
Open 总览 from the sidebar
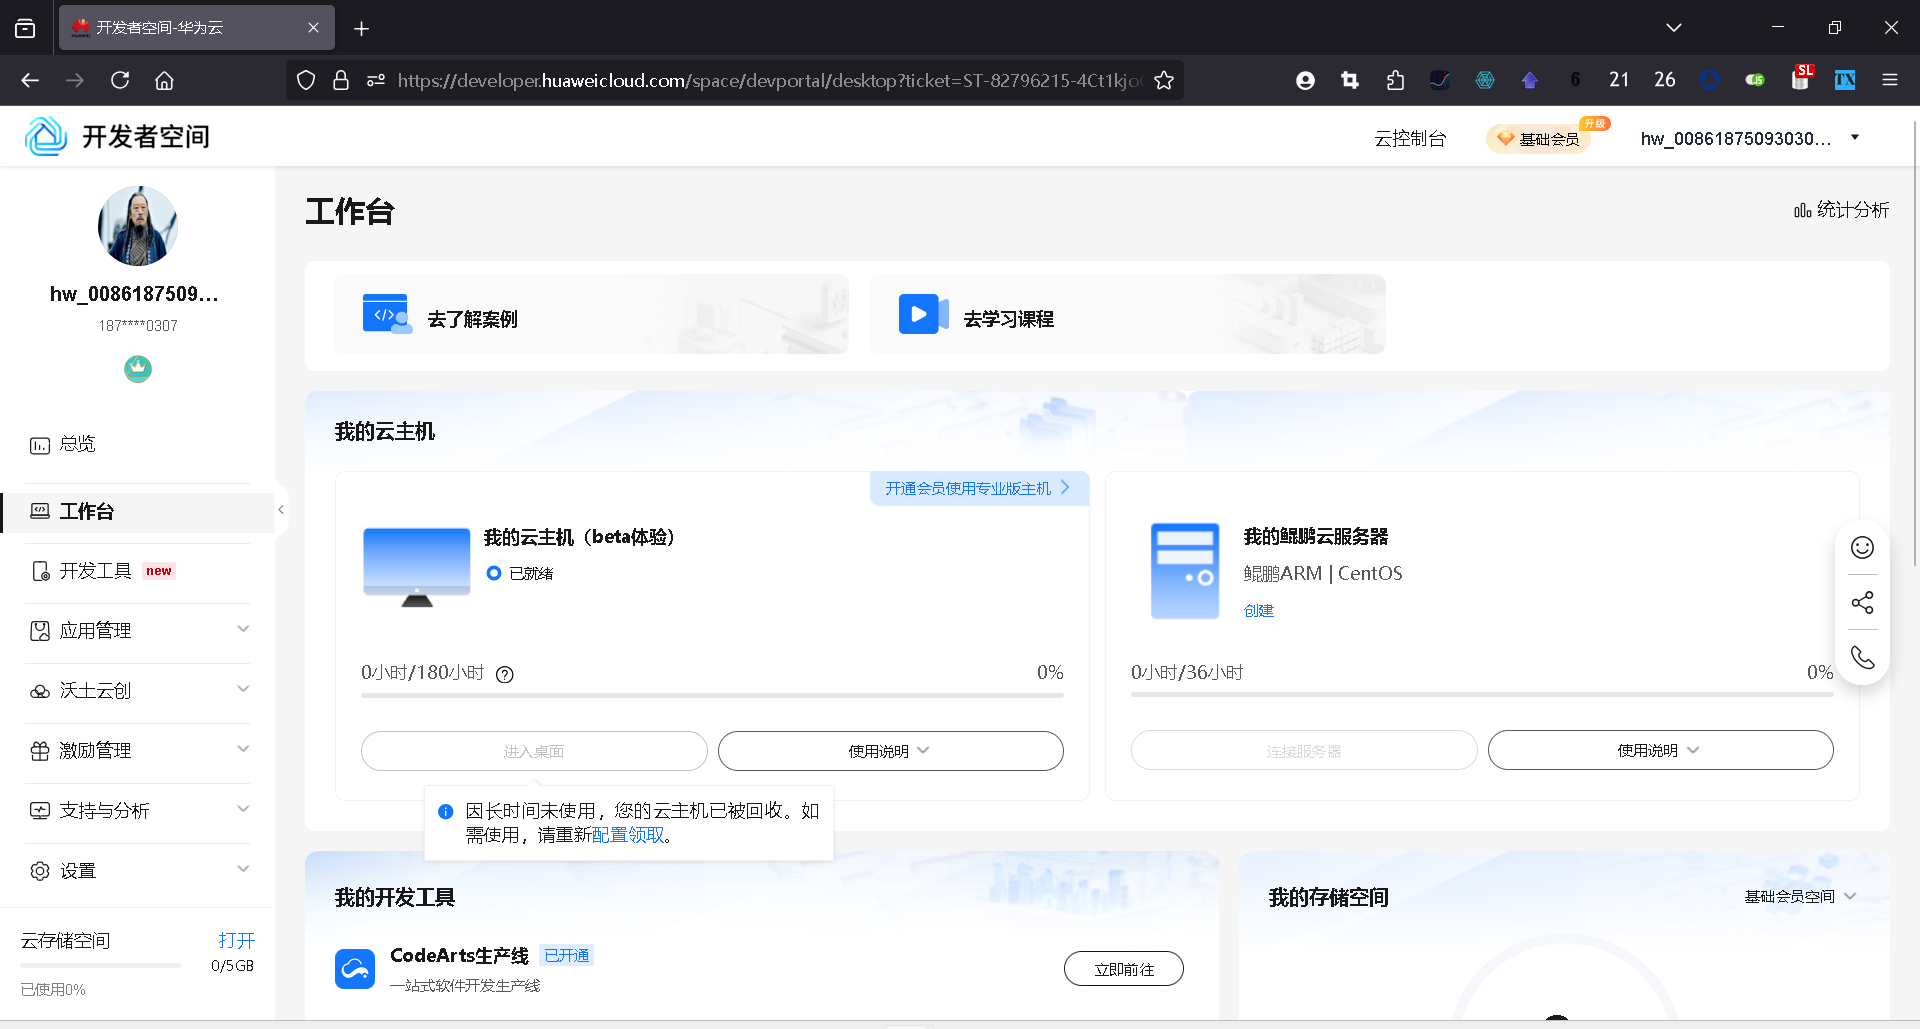[76, 443]
